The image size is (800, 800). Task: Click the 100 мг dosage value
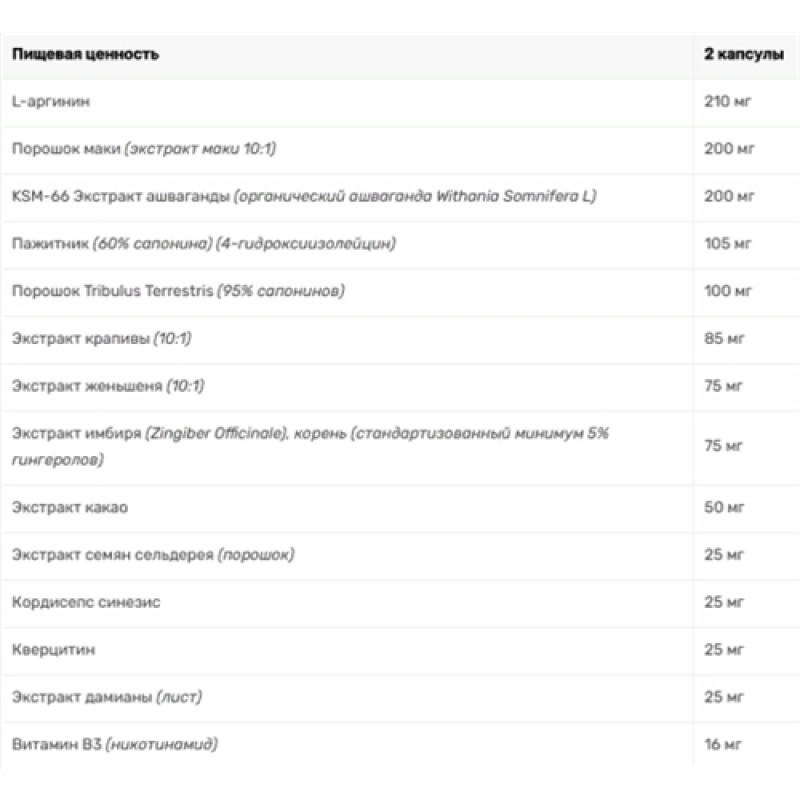point(727,291)
